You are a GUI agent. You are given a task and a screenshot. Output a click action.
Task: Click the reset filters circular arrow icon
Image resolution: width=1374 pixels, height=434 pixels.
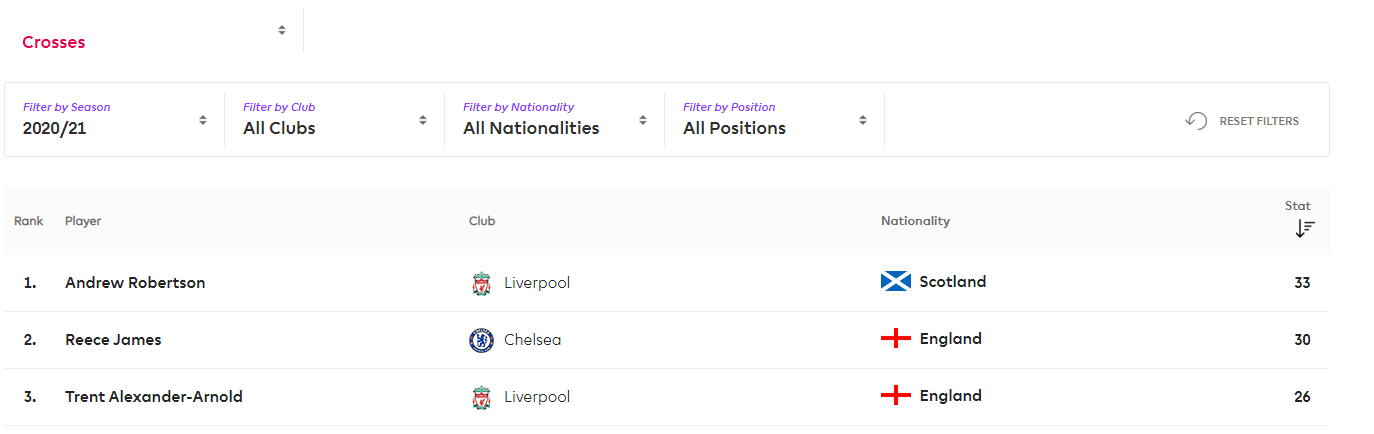[1196, 121]
